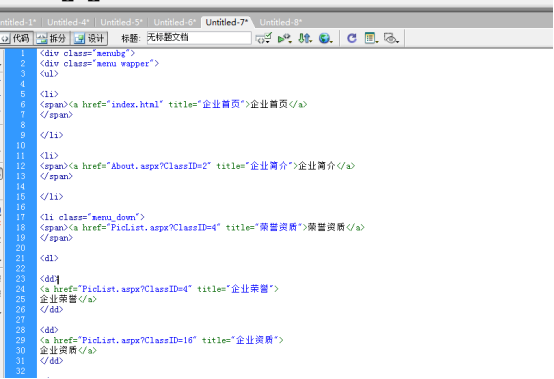Open the Untitled-6 document tab
The height and width of the screenshot is (379, 554).
click(x=175, y=22)
